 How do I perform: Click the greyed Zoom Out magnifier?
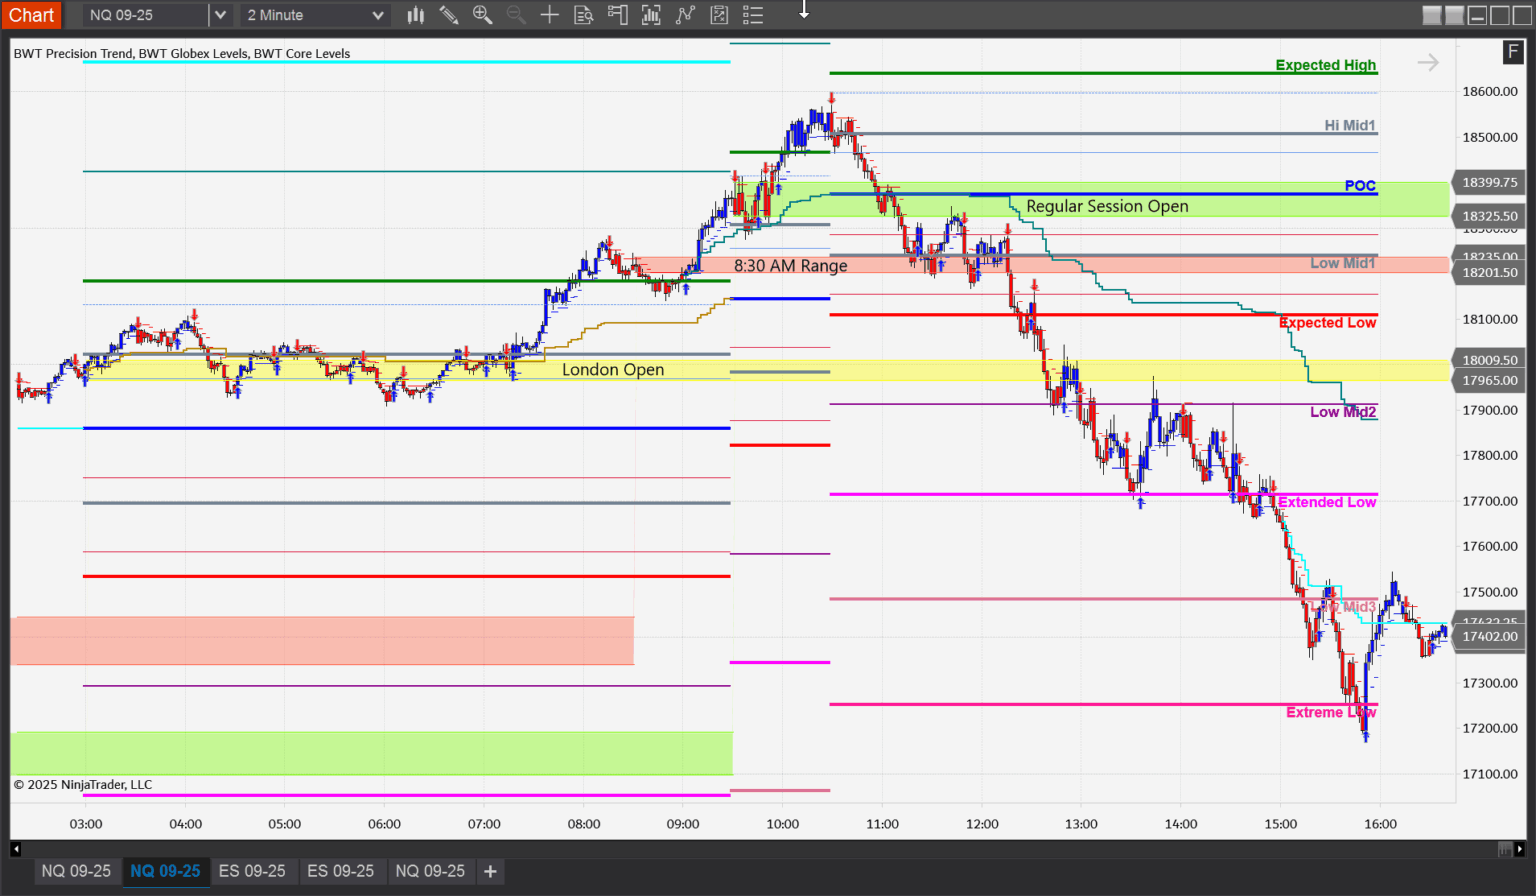coord(516,15)
